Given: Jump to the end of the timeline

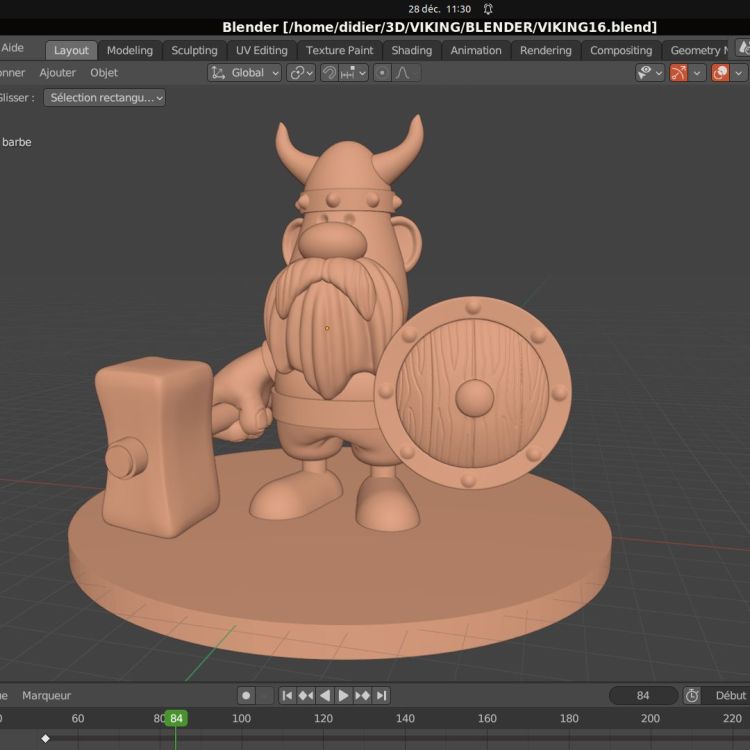Looking at the screenshot, I should pyautogui.click(x=381, y=695).
